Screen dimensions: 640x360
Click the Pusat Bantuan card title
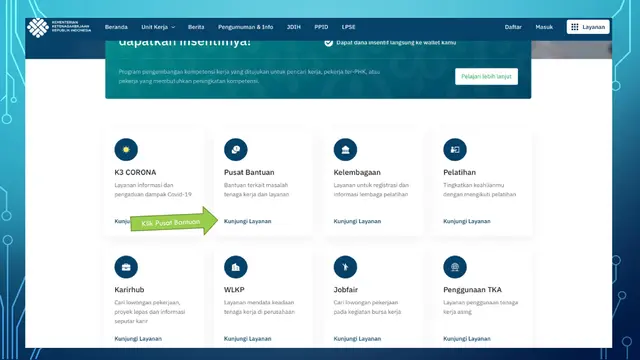pos(249,172)
